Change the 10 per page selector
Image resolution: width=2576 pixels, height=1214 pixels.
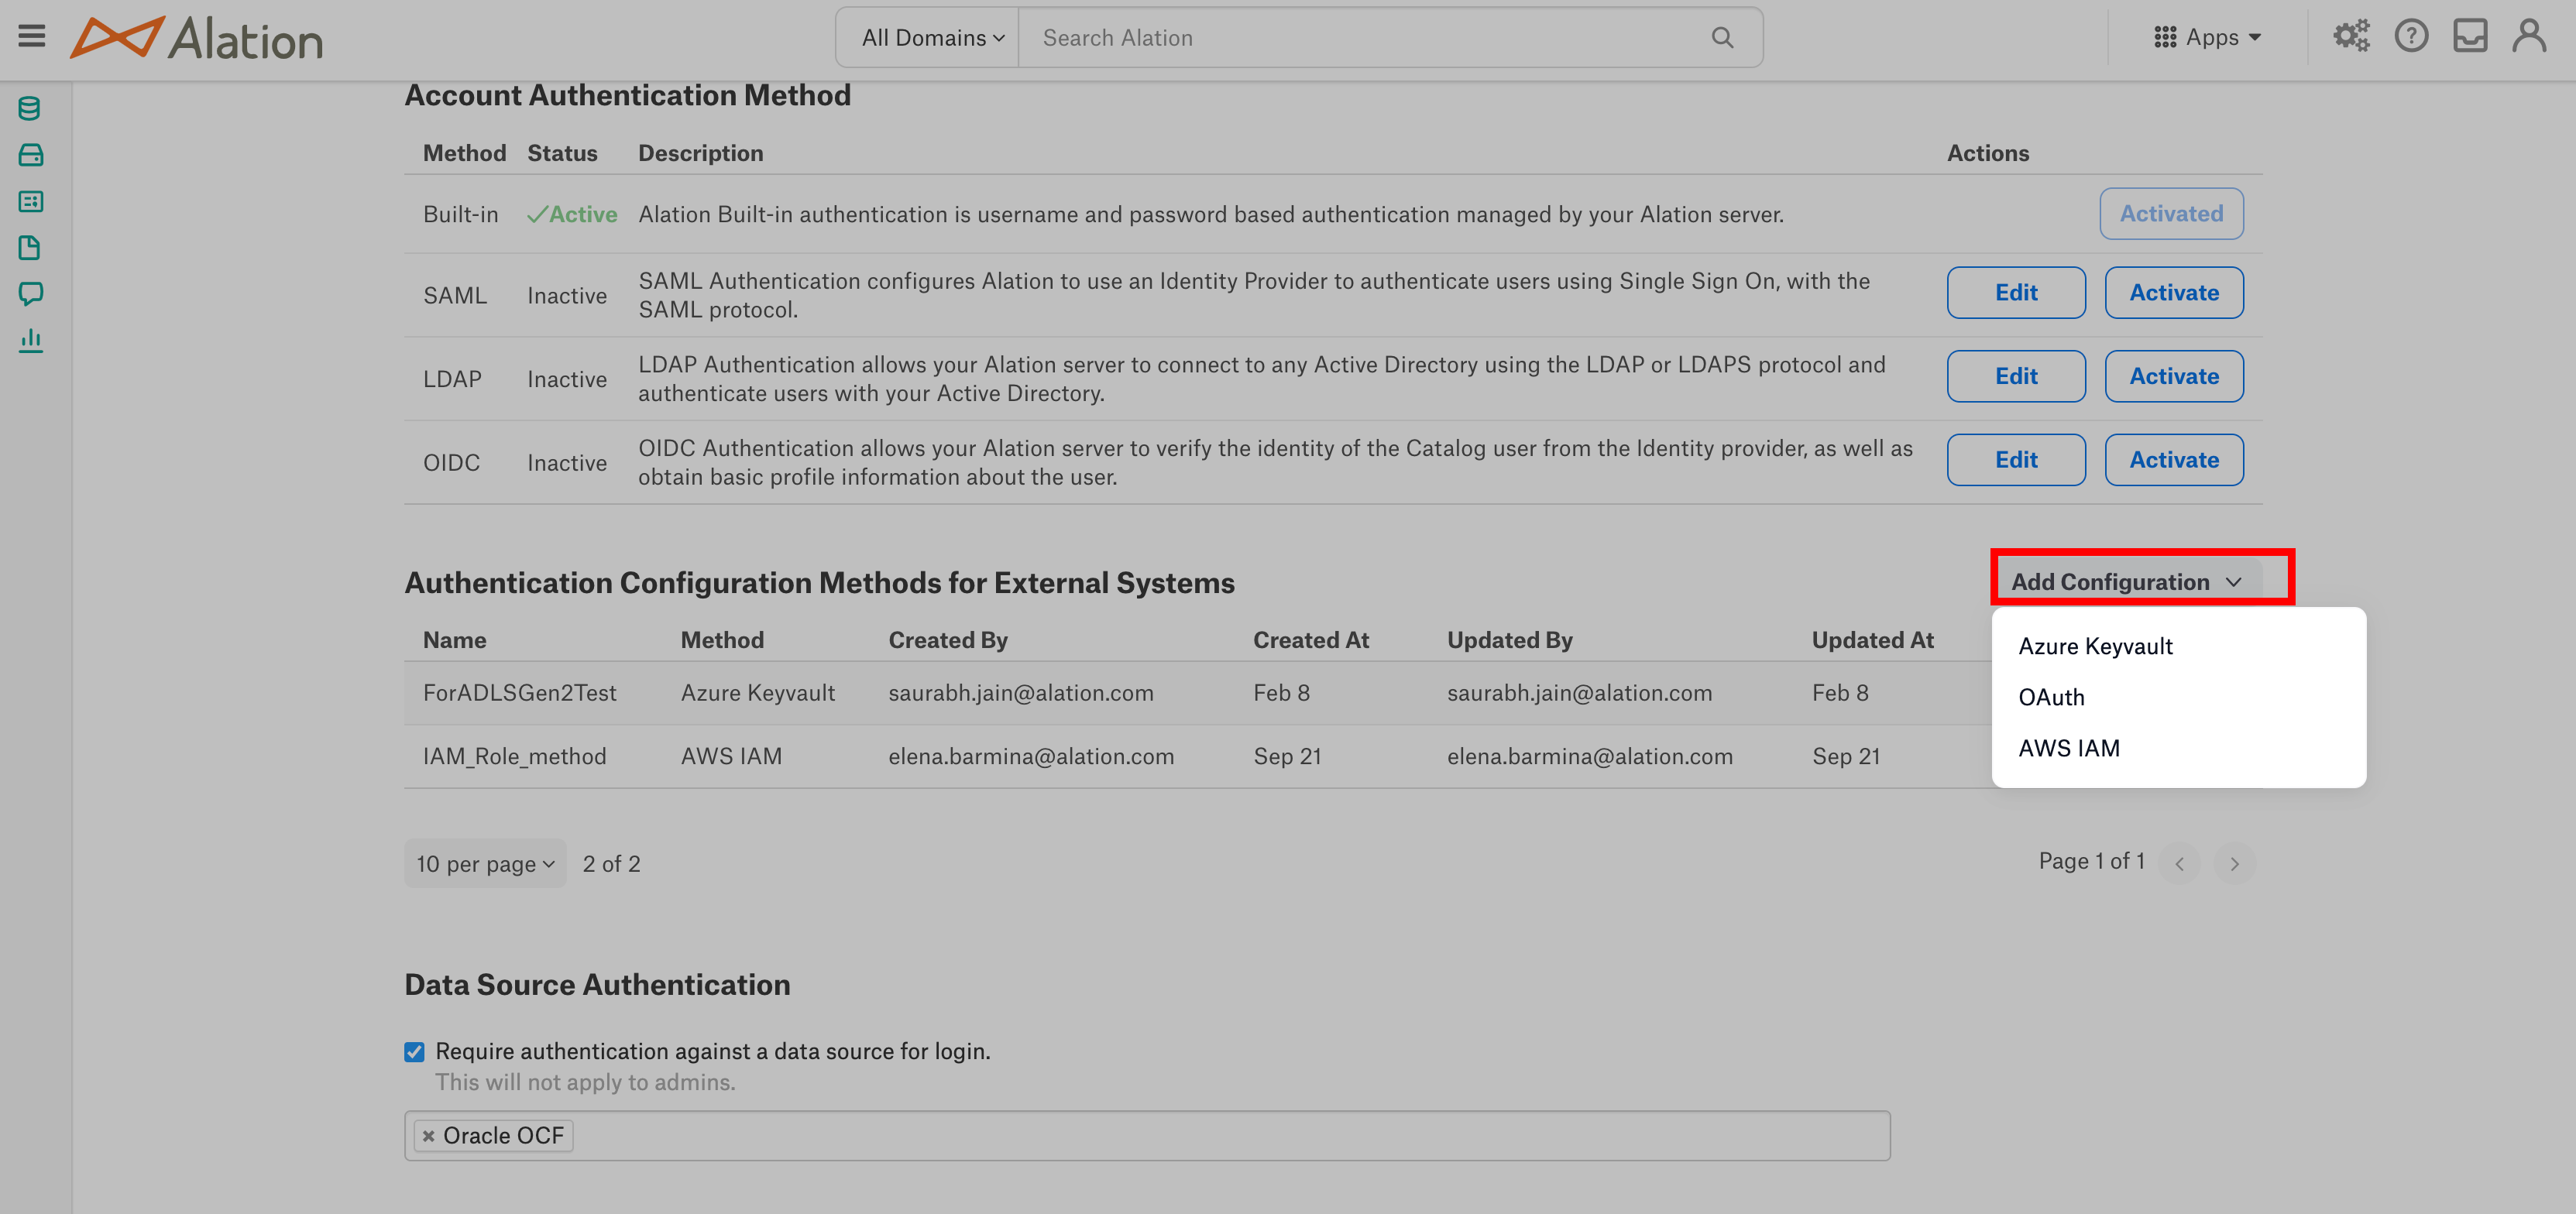click(485, 864)
